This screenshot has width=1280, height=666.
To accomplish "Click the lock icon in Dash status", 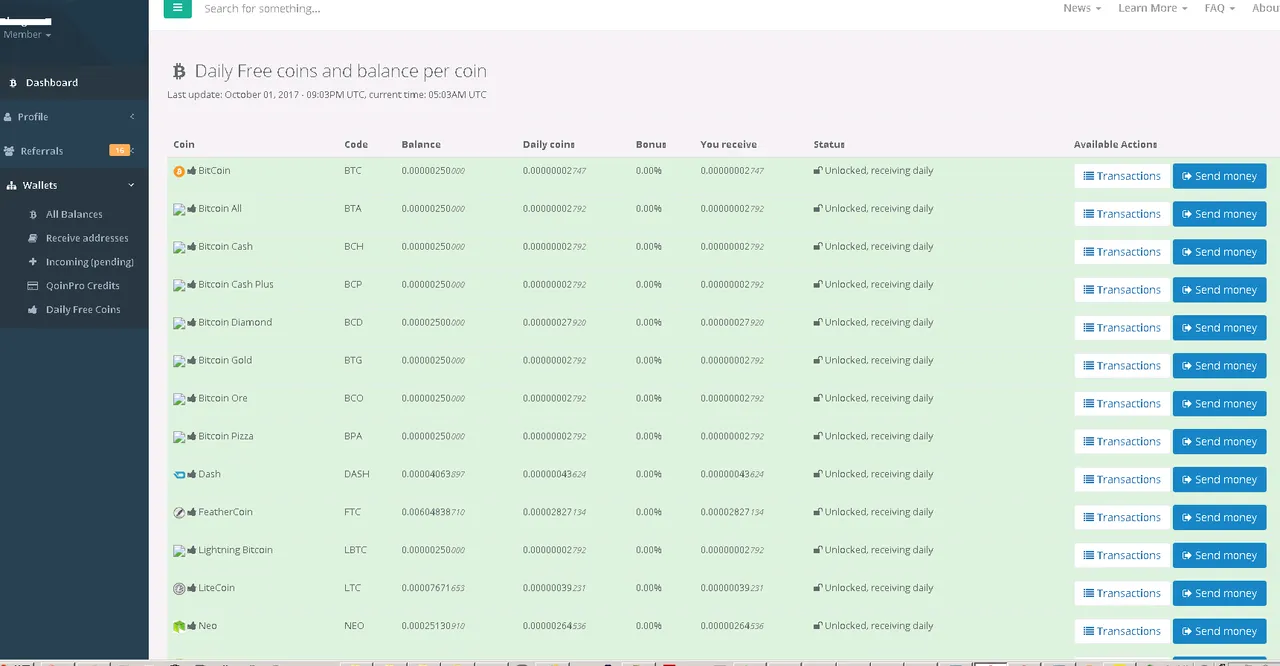I will tap(818, 475).
